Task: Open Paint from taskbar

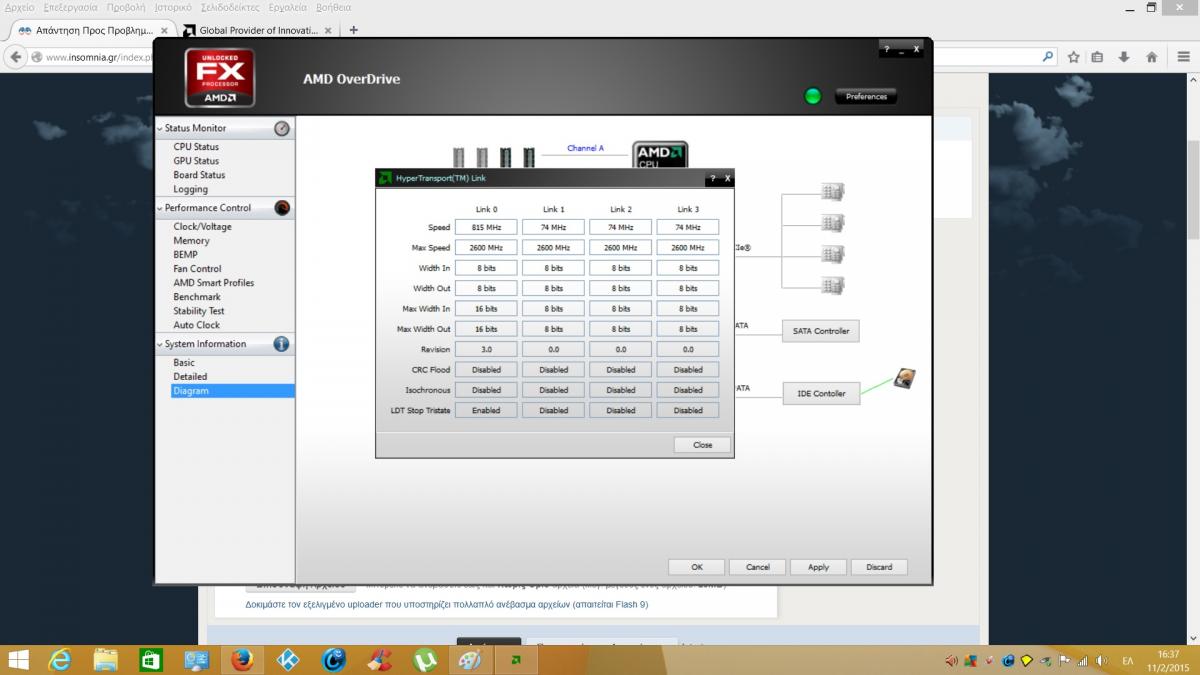Action: pyautogui.click(x=470, y=660)
